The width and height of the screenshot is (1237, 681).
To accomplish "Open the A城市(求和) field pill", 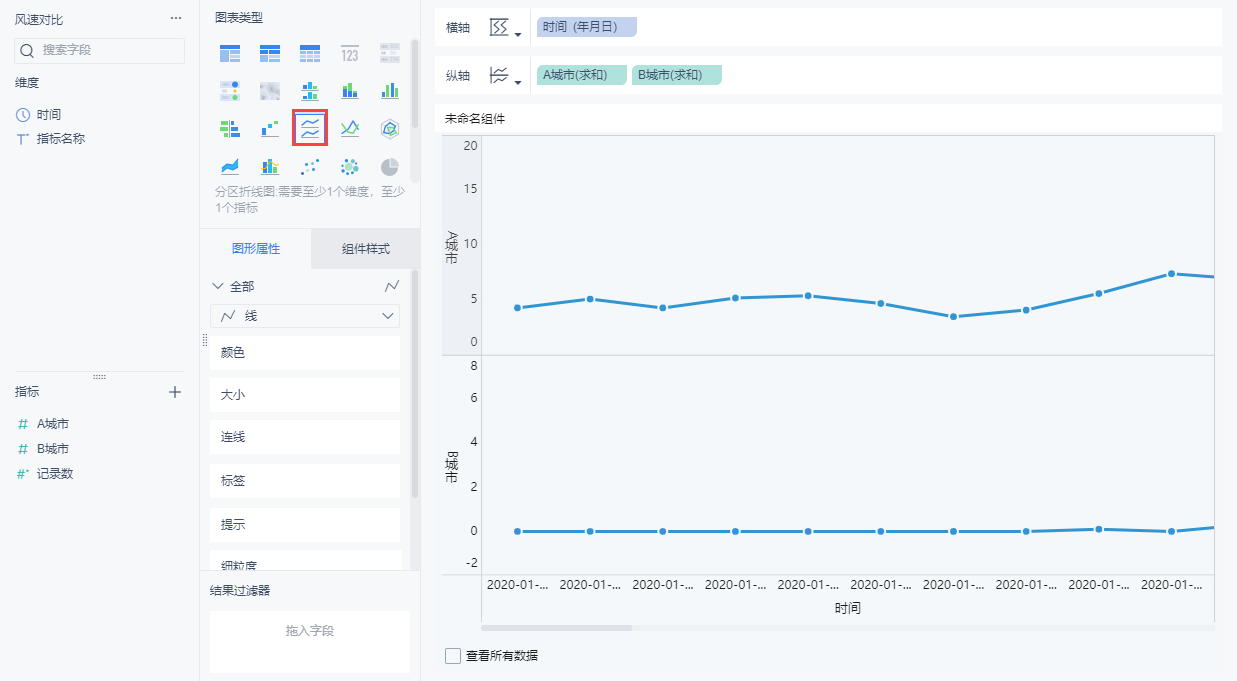I will [582, 75].
